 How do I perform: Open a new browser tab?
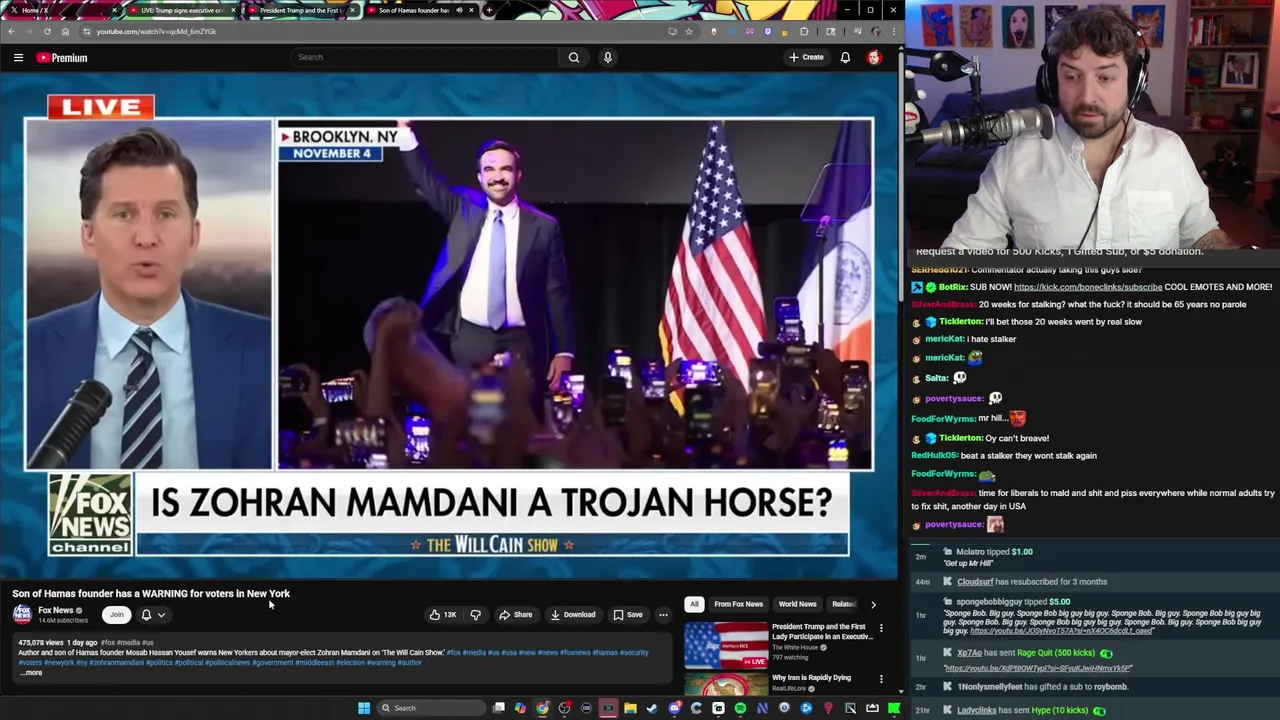[489, 10]
